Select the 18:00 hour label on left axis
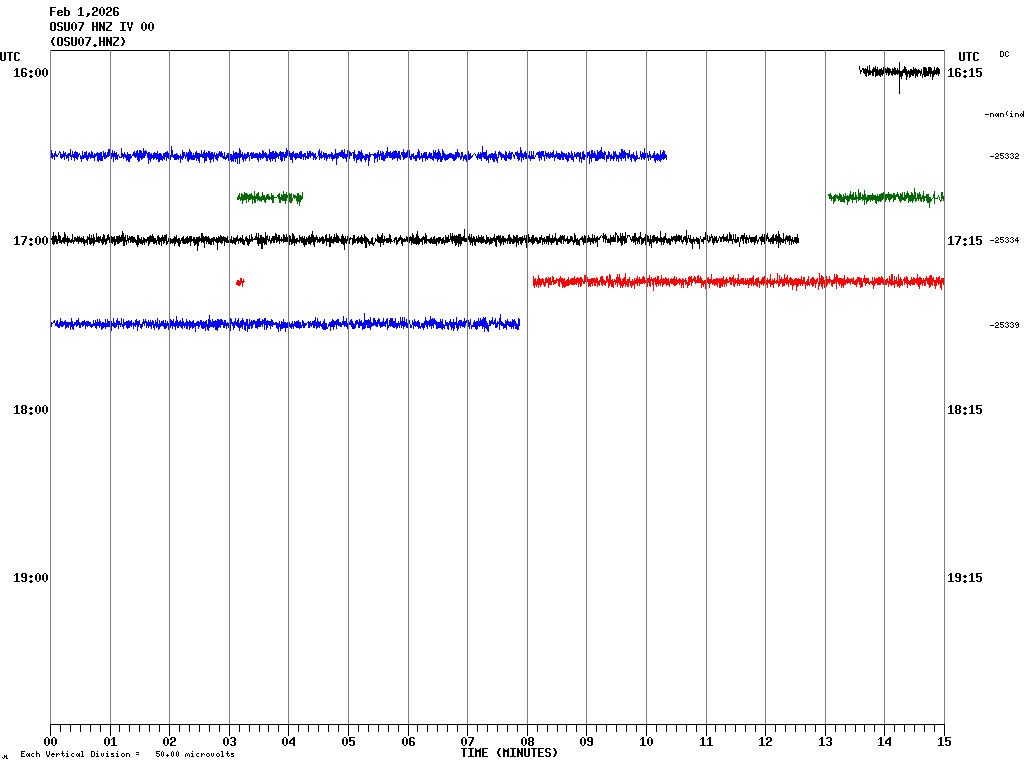 point(31,410)
